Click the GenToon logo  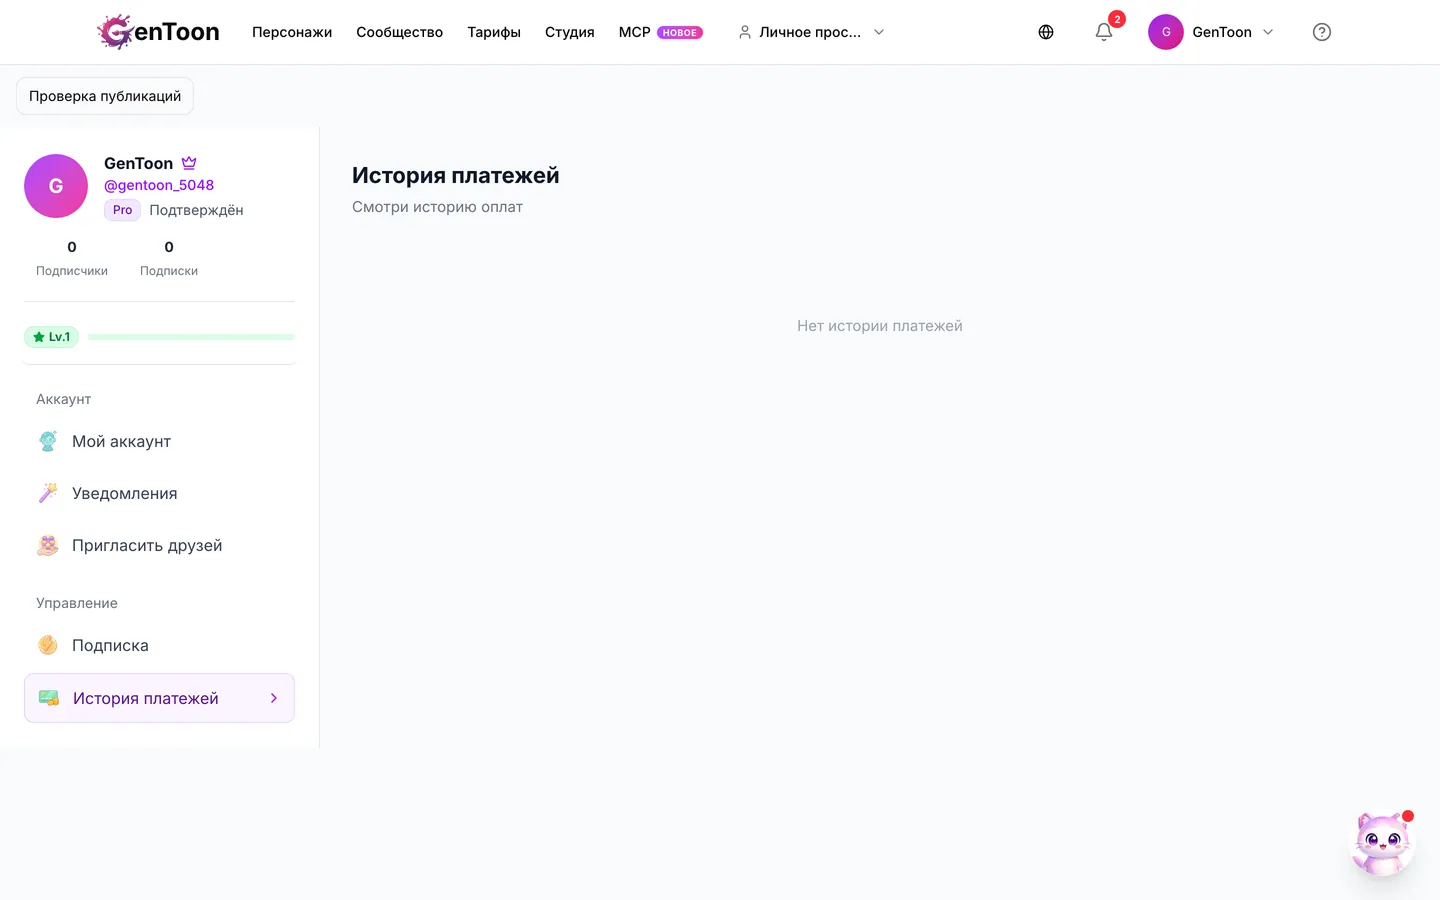(159, 32)
